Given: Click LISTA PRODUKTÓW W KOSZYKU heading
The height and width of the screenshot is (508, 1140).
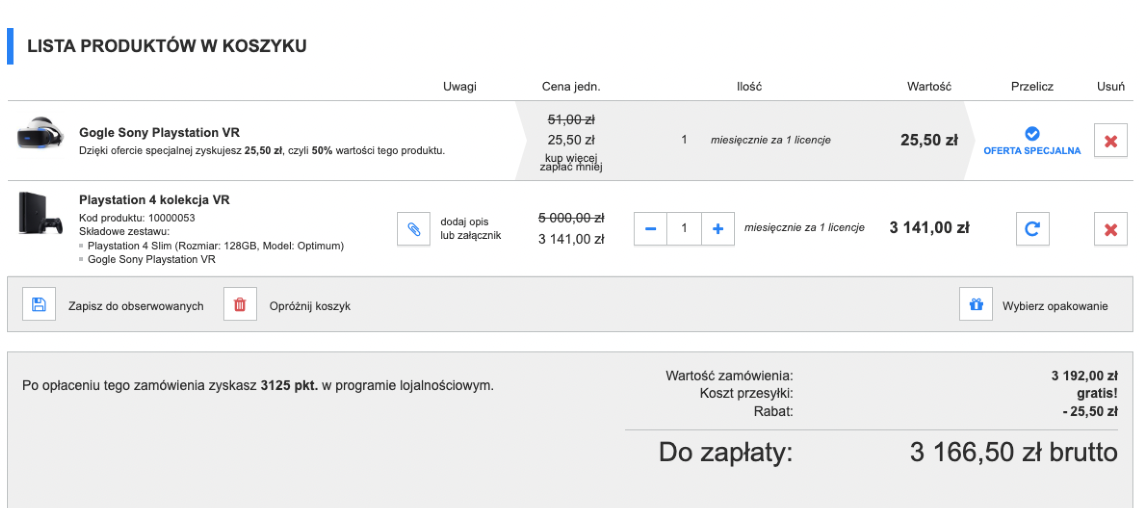Looking at the screenshot, I should pos(166,46).
